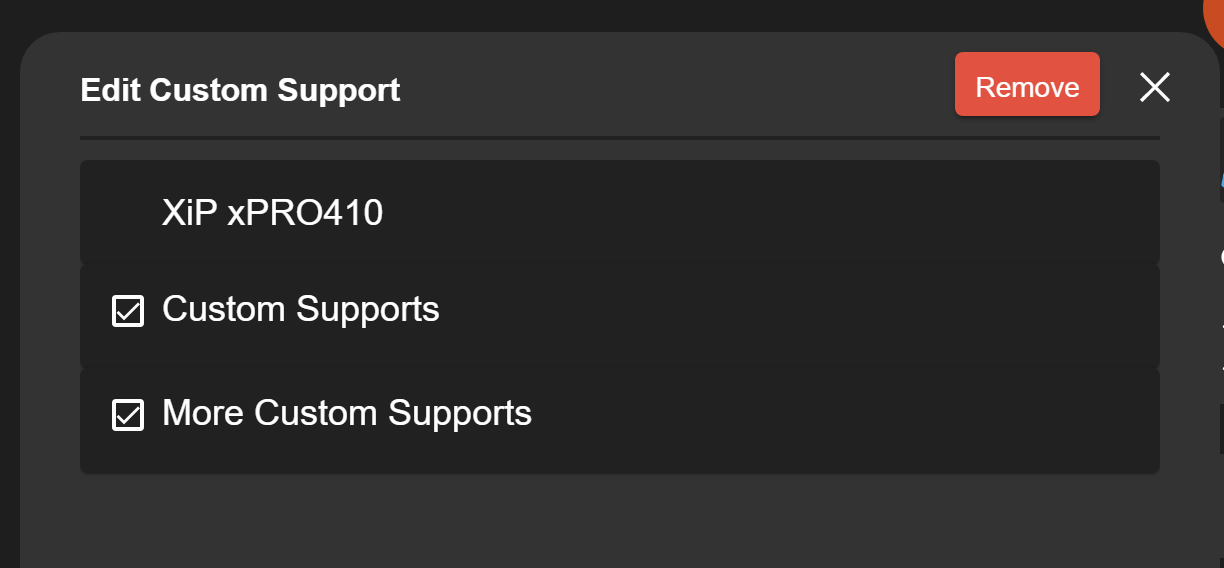Toggle the Custom Supports checkbox
Viewport: 1224px width, 568px height.
pos(127,311)
